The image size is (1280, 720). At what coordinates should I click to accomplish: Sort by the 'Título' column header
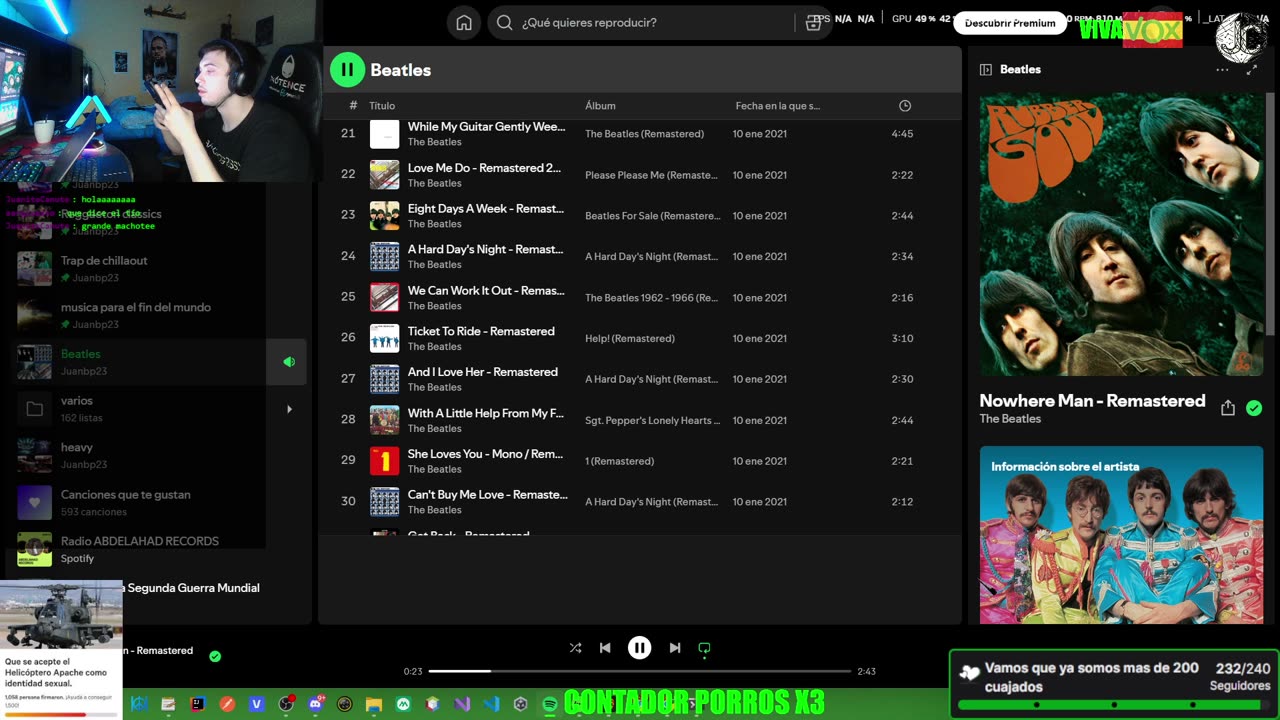pyautogui.click(x=382, y=106)
